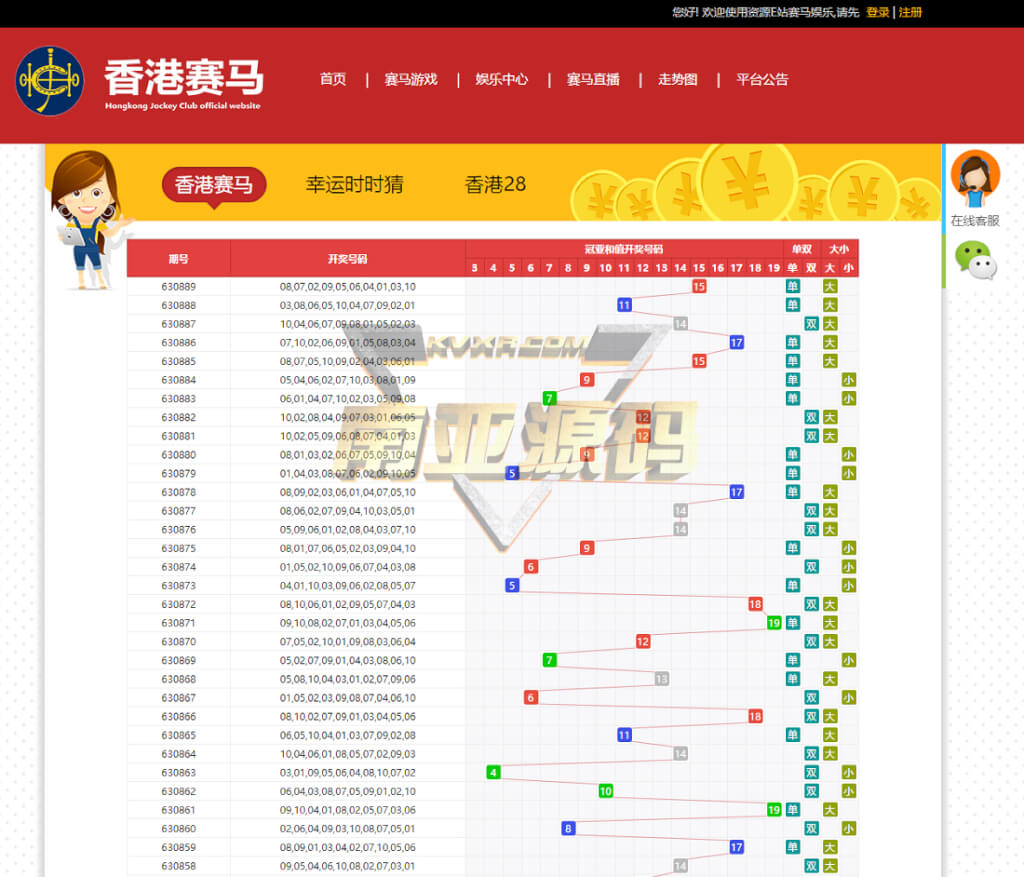Open 走势图 menu item
The width and height of the screenshot is (1024, 877).
677,79
